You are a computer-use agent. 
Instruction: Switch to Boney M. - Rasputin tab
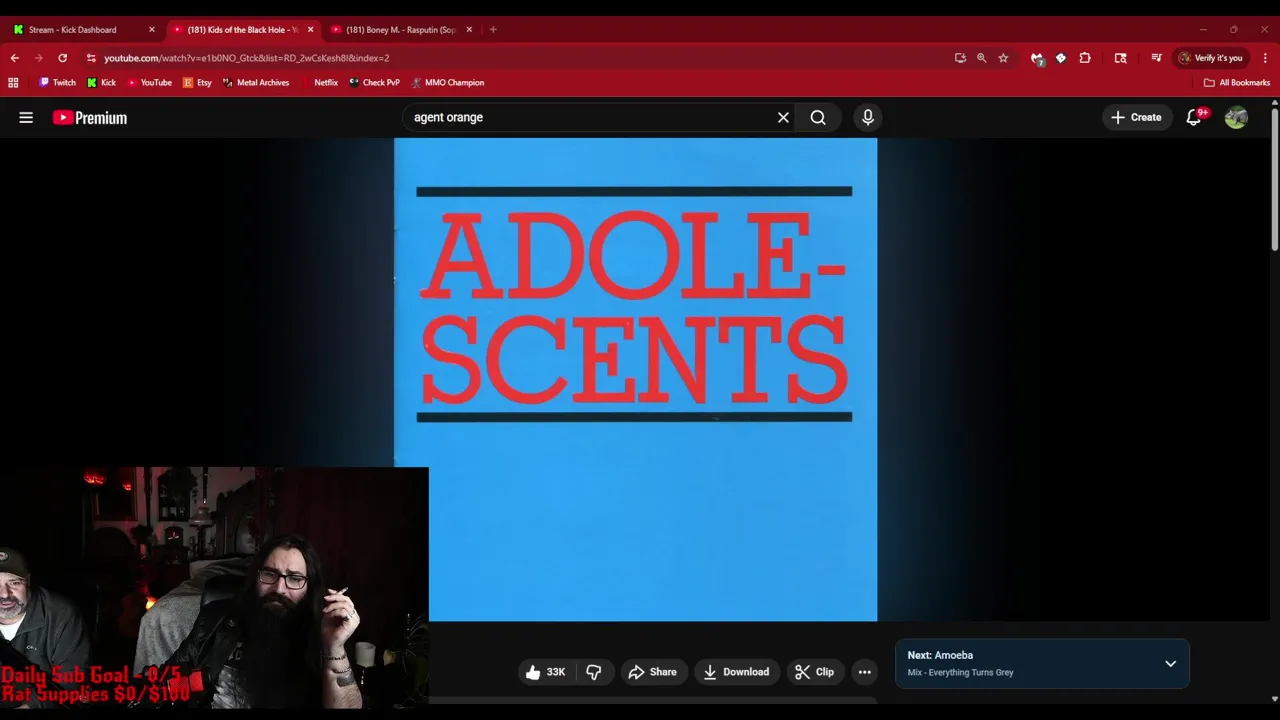pos(400,30)
